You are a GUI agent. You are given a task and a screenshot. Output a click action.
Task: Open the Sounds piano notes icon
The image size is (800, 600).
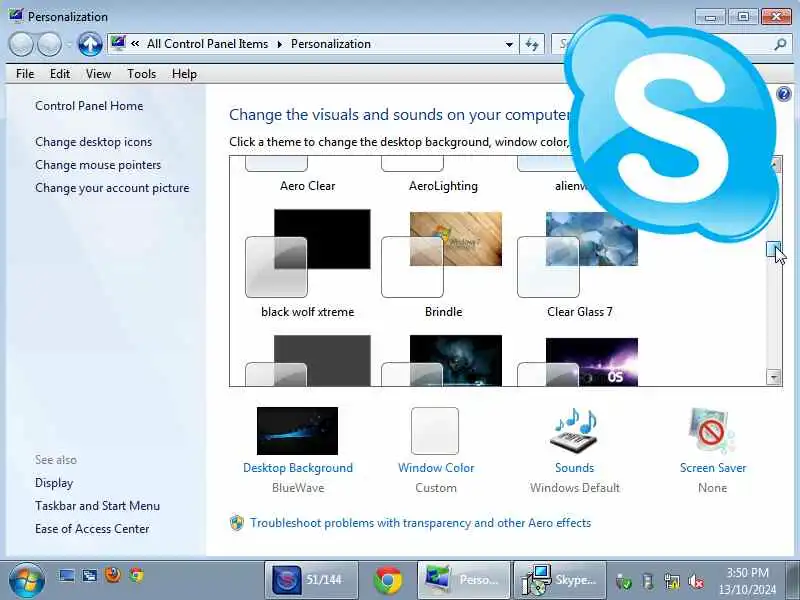click(x=574, y=430)
